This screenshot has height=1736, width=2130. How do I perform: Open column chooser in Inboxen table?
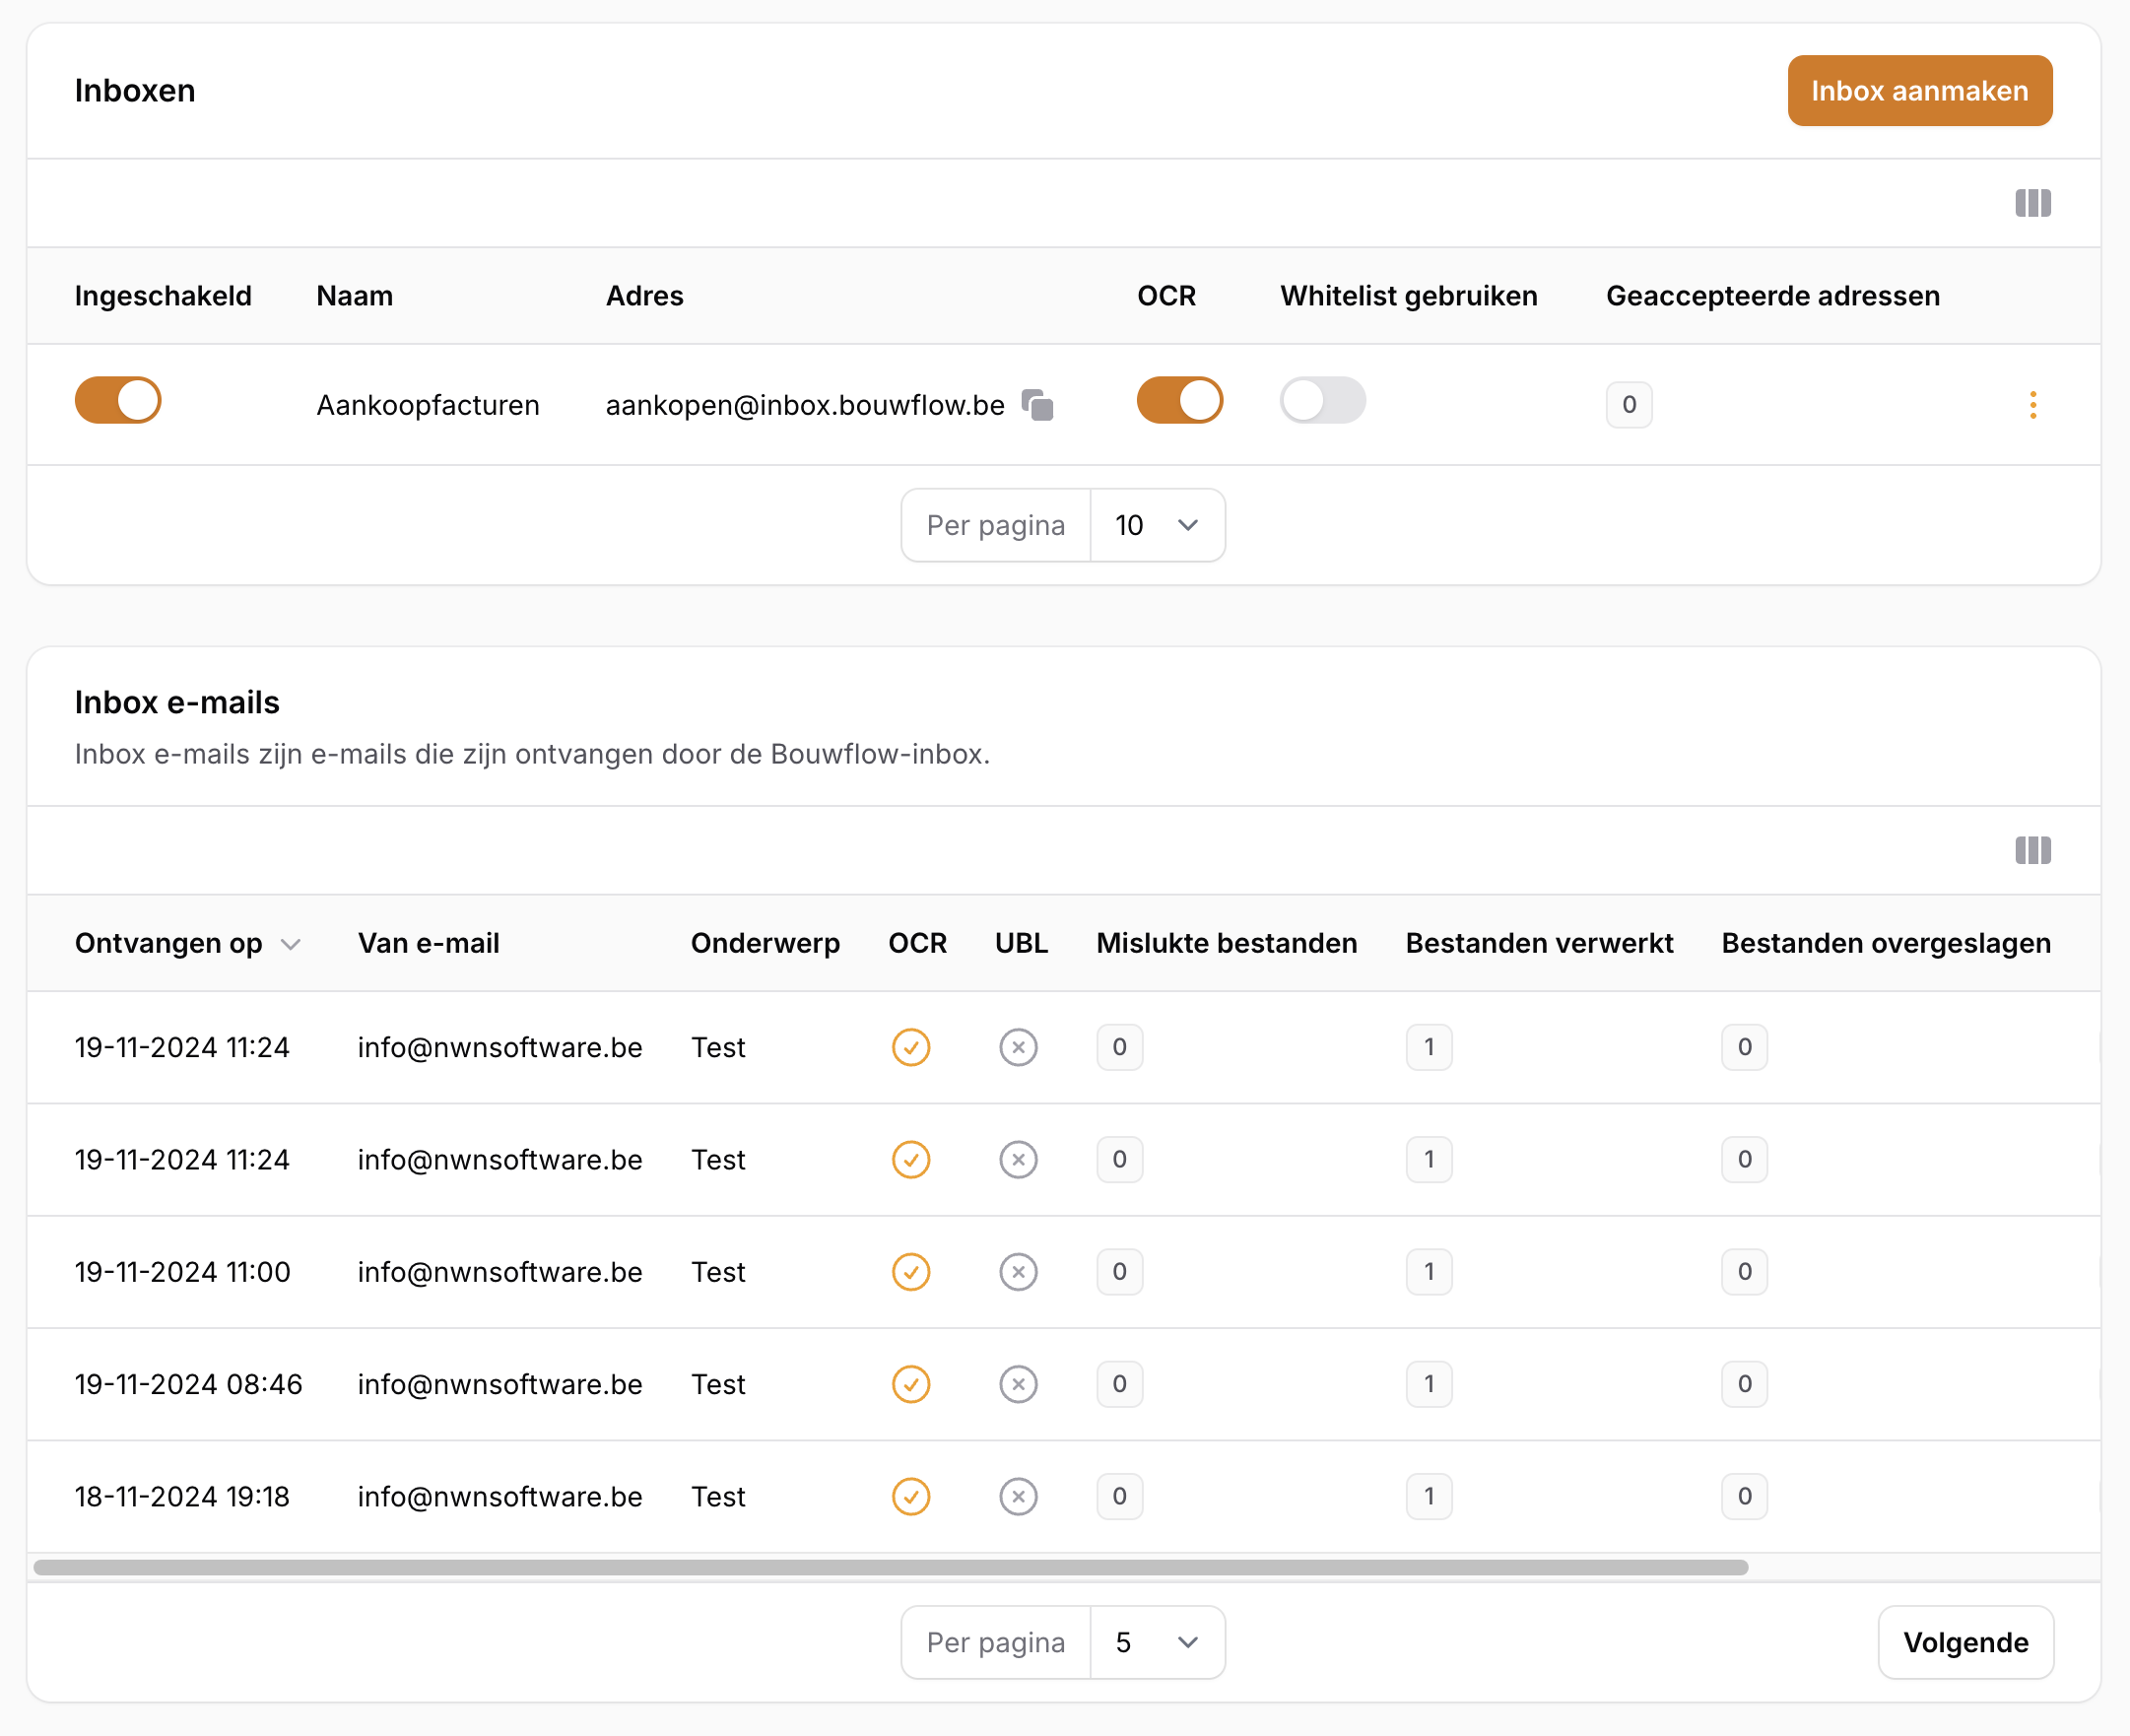[2031, 203]
